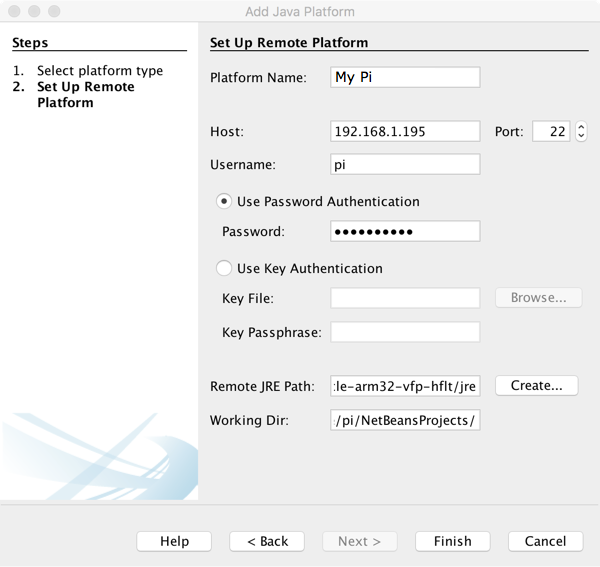Go back with the < Back button
This screenshot has width=600, height=567.
[267, 541]
